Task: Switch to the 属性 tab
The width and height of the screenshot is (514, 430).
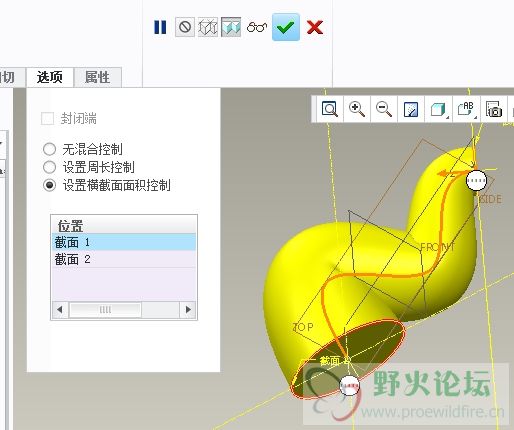Action: click(x=97, y=77)
